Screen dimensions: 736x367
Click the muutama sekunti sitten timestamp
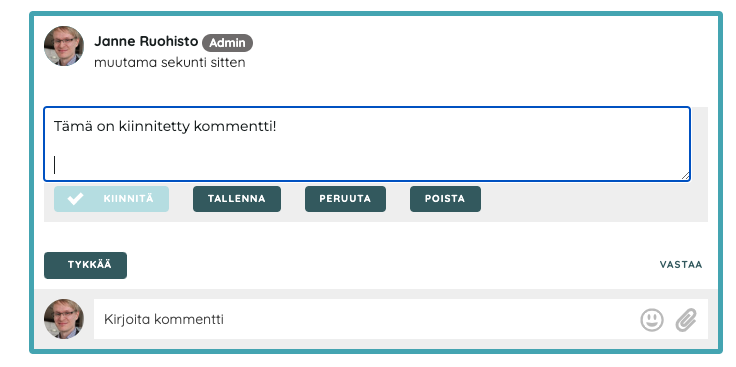[169, 62]
